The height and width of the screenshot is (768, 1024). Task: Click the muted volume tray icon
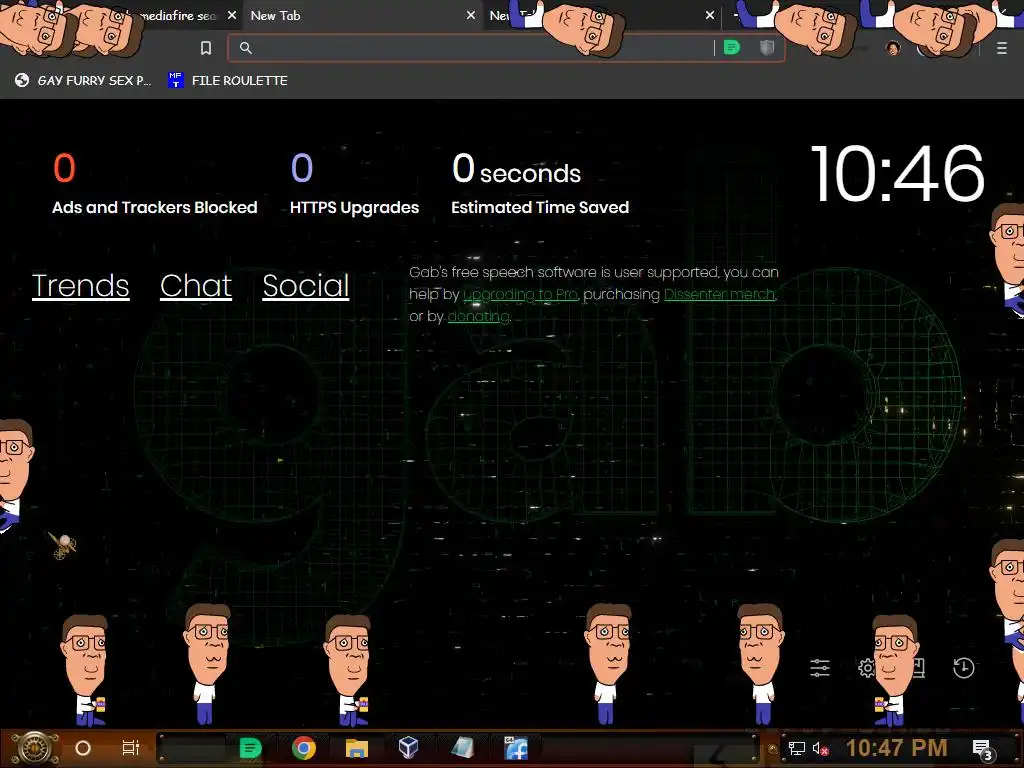[820, 748]
